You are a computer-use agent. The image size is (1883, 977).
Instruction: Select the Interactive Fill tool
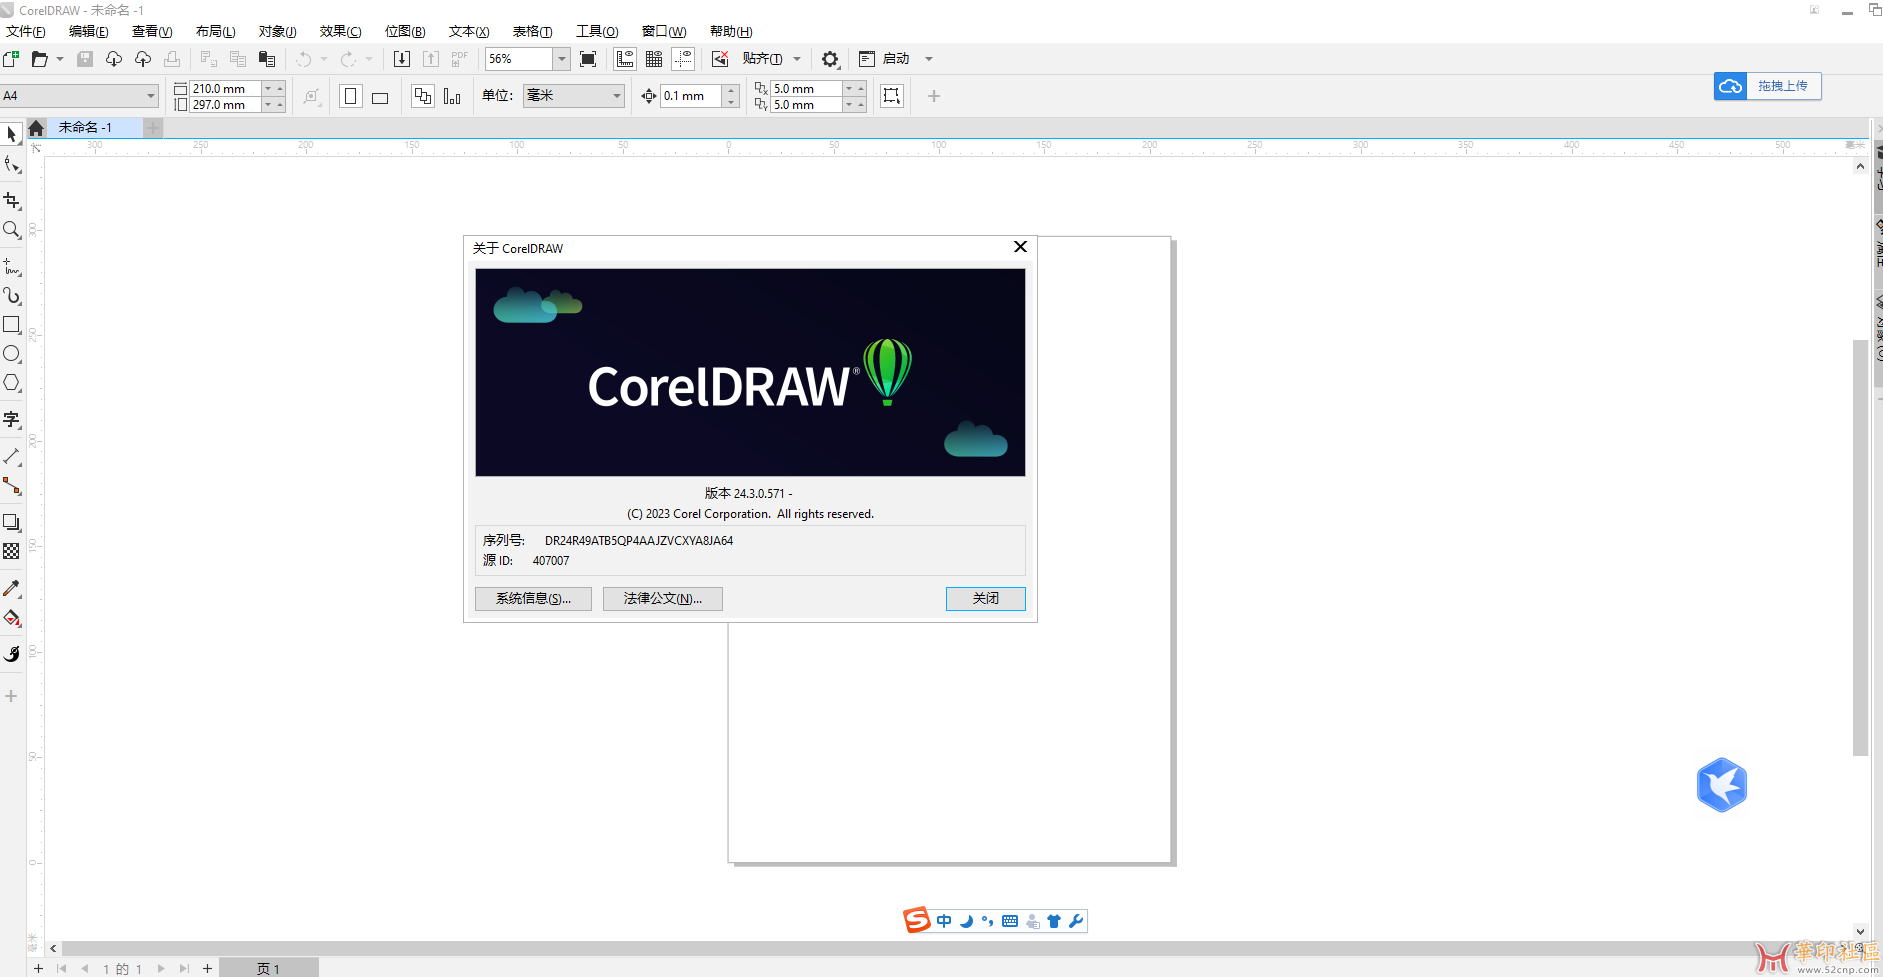12,618
